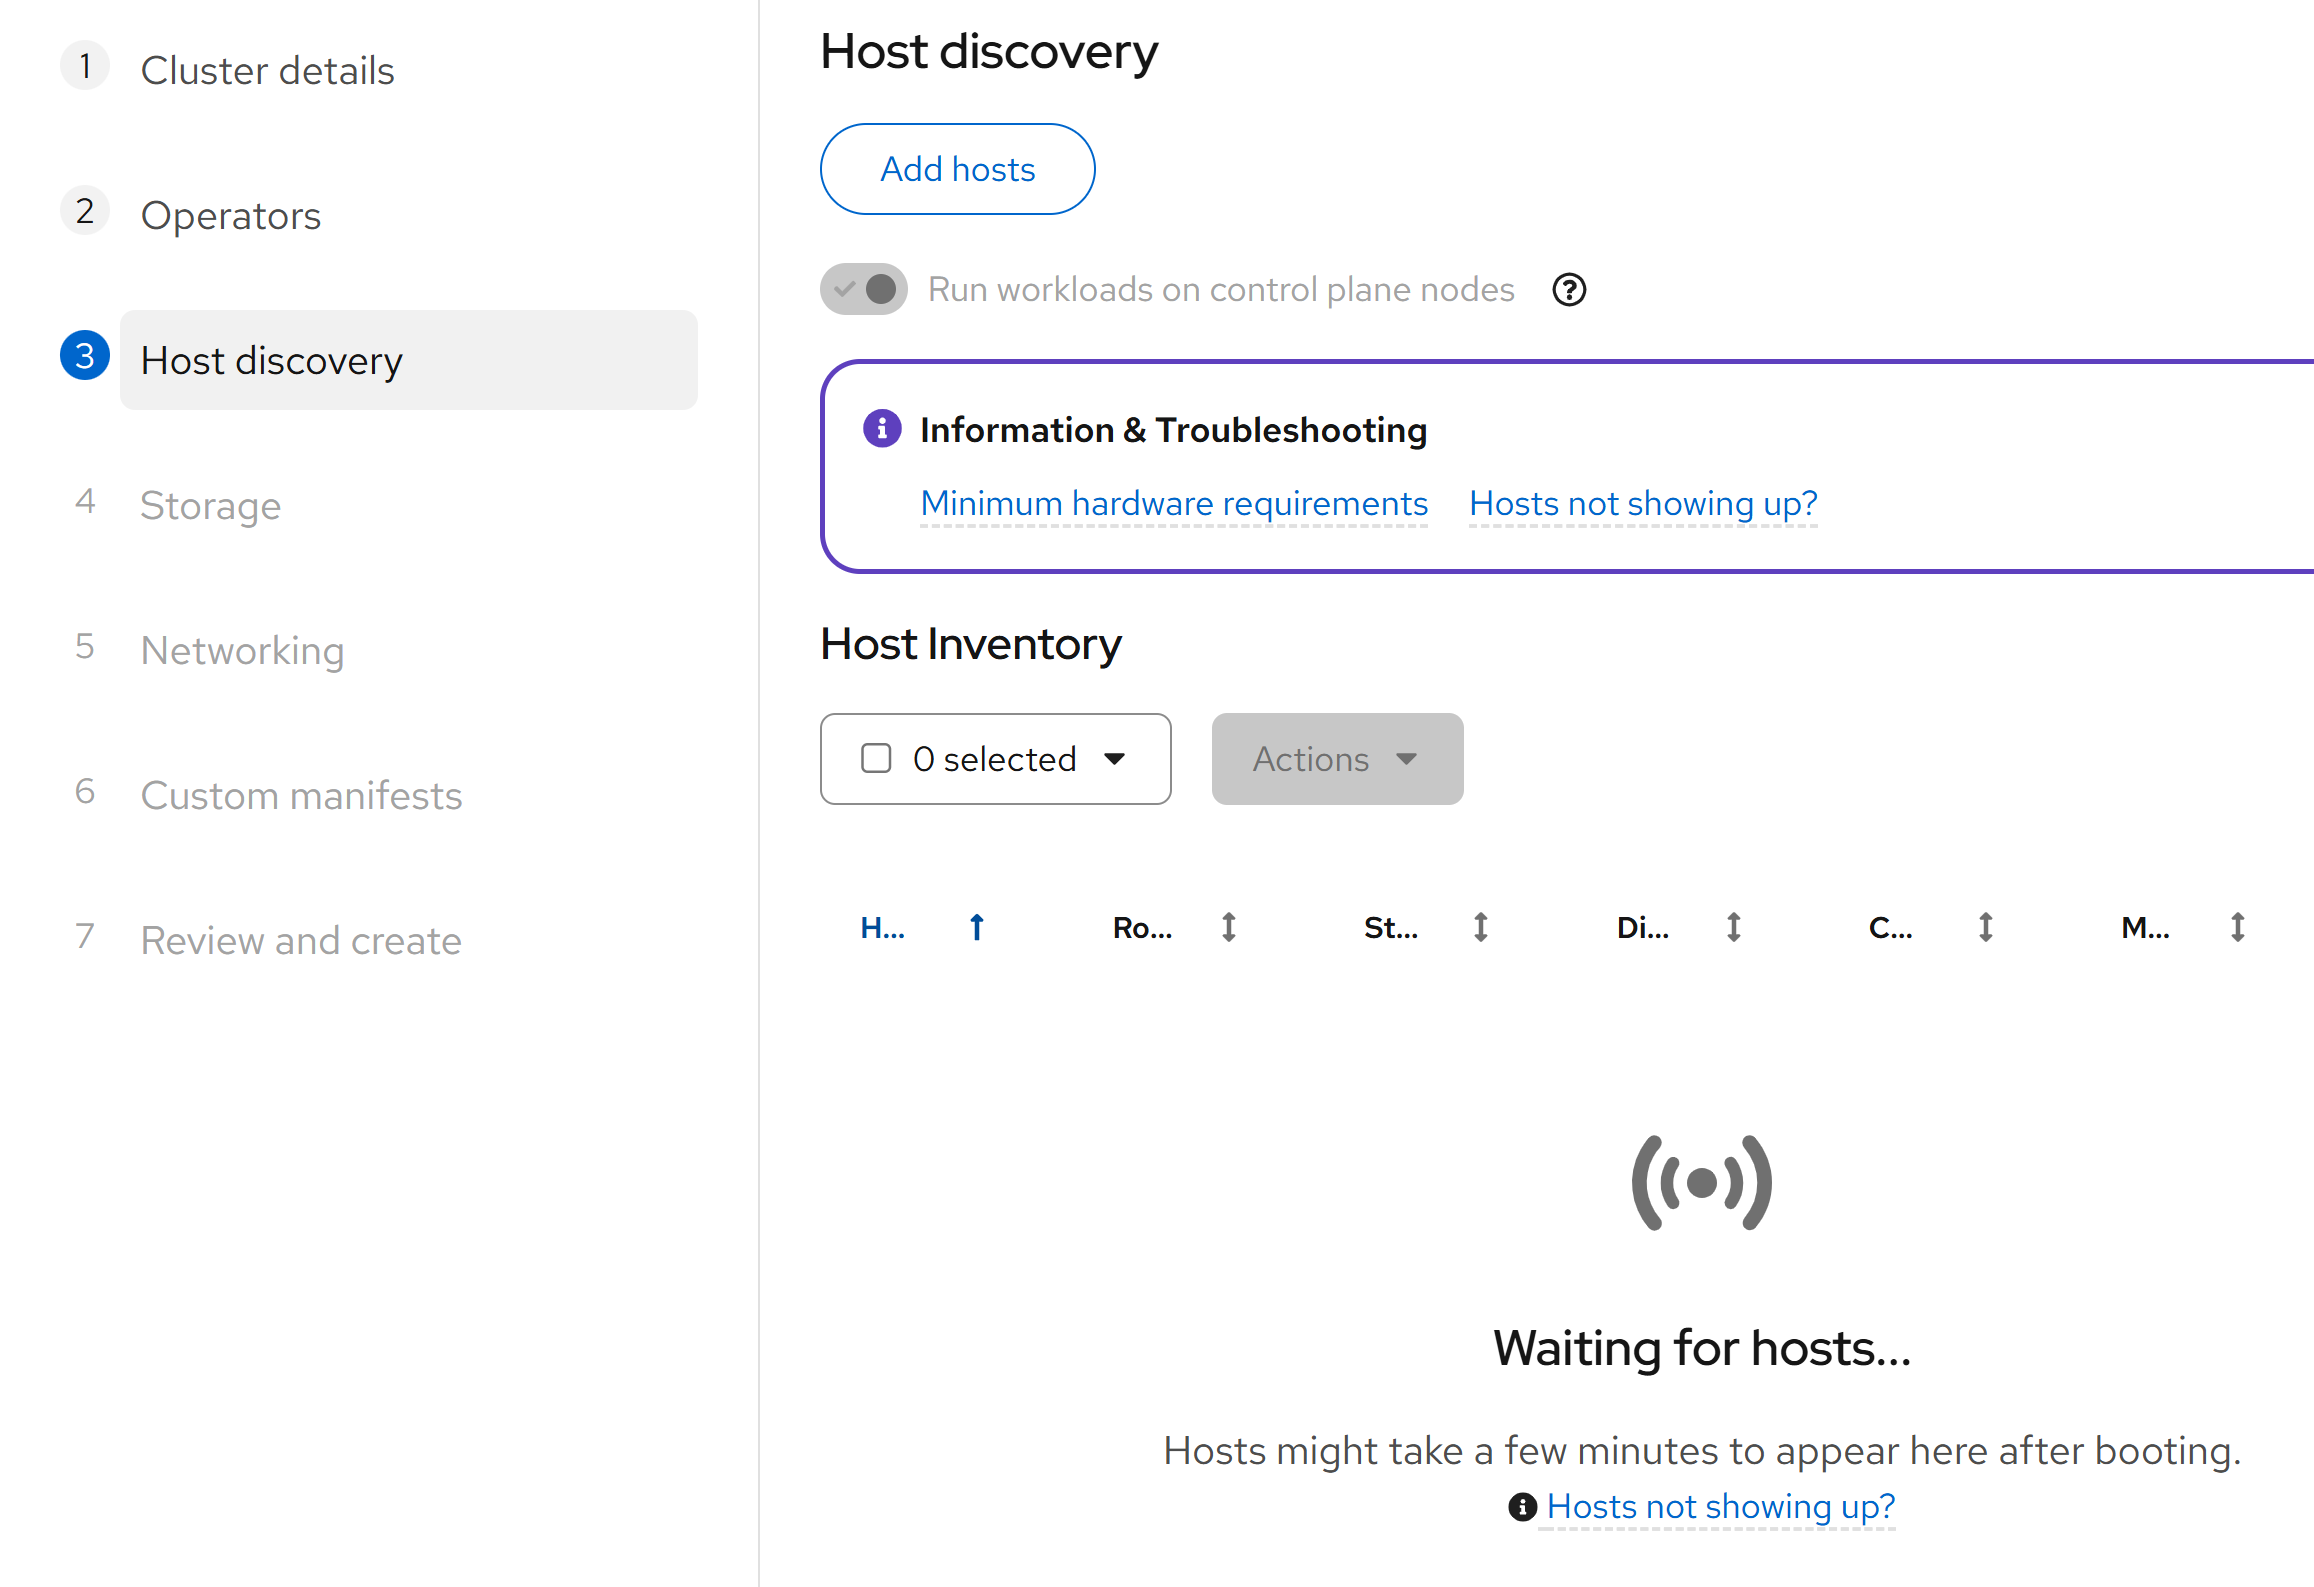Click the help icon beside control plane nodes

[1569, 290]
